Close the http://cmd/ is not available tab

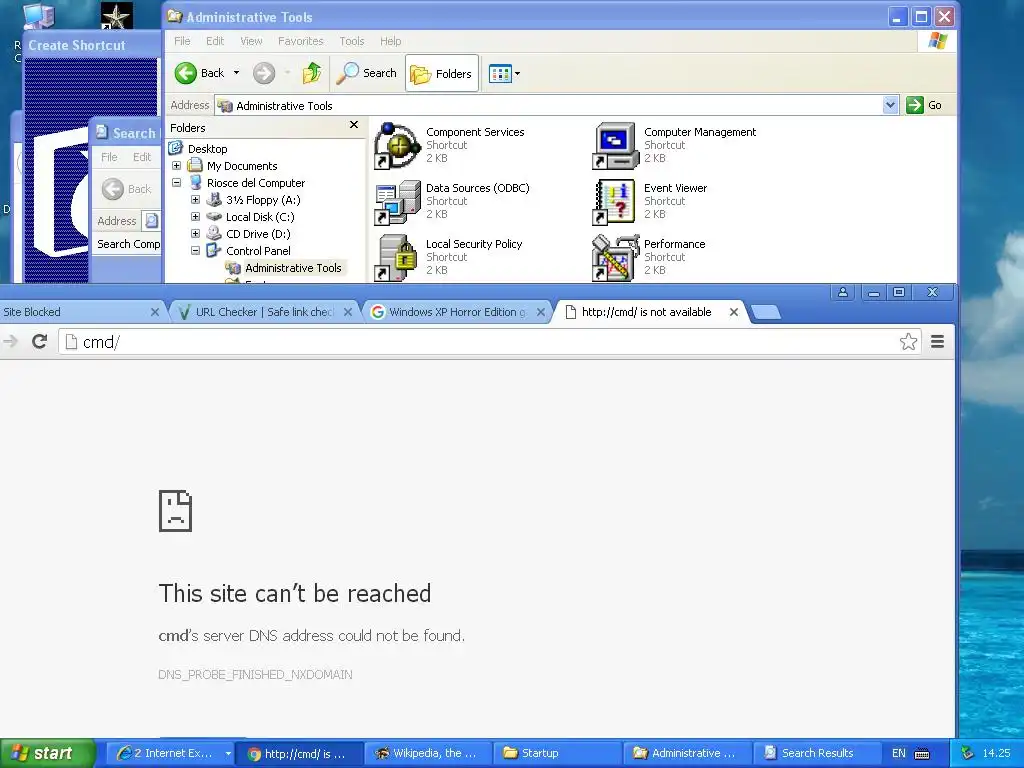(x=734, y=312)
